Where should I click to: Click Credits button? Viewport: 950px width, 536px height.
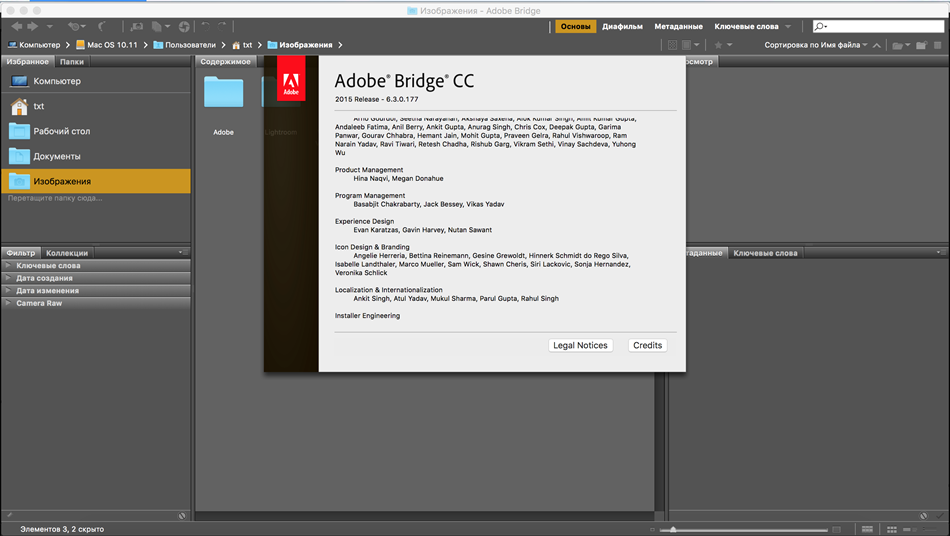647,345
